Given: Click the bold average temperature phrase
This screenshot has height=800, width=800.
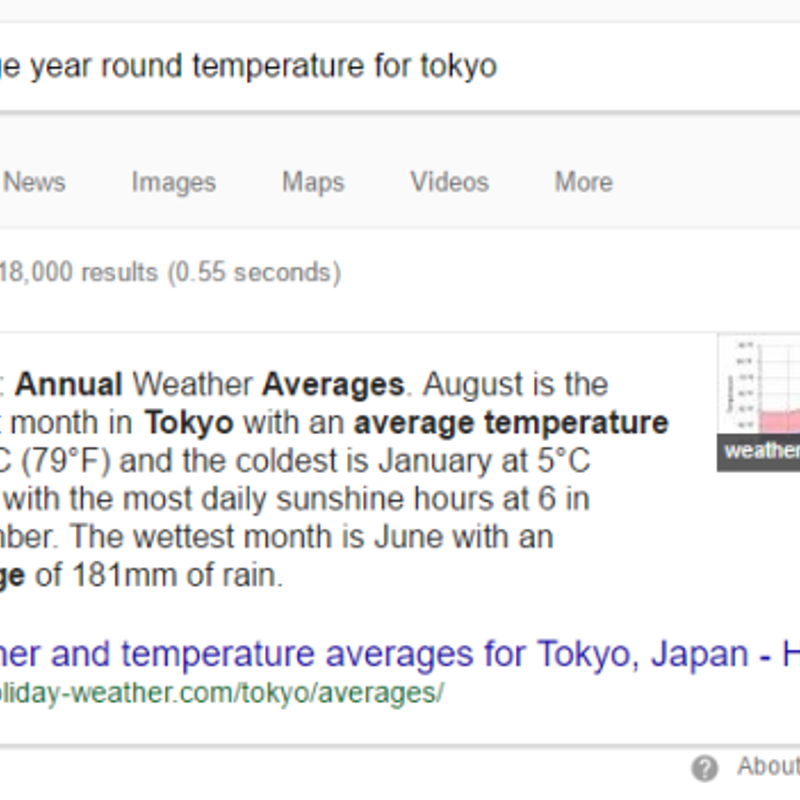Looking at the screenshot, I should 511,423.
